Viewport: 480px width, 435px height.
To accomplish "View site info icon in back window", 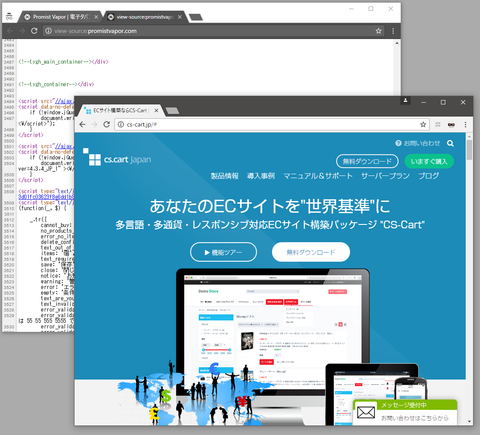I will (48, 31).
